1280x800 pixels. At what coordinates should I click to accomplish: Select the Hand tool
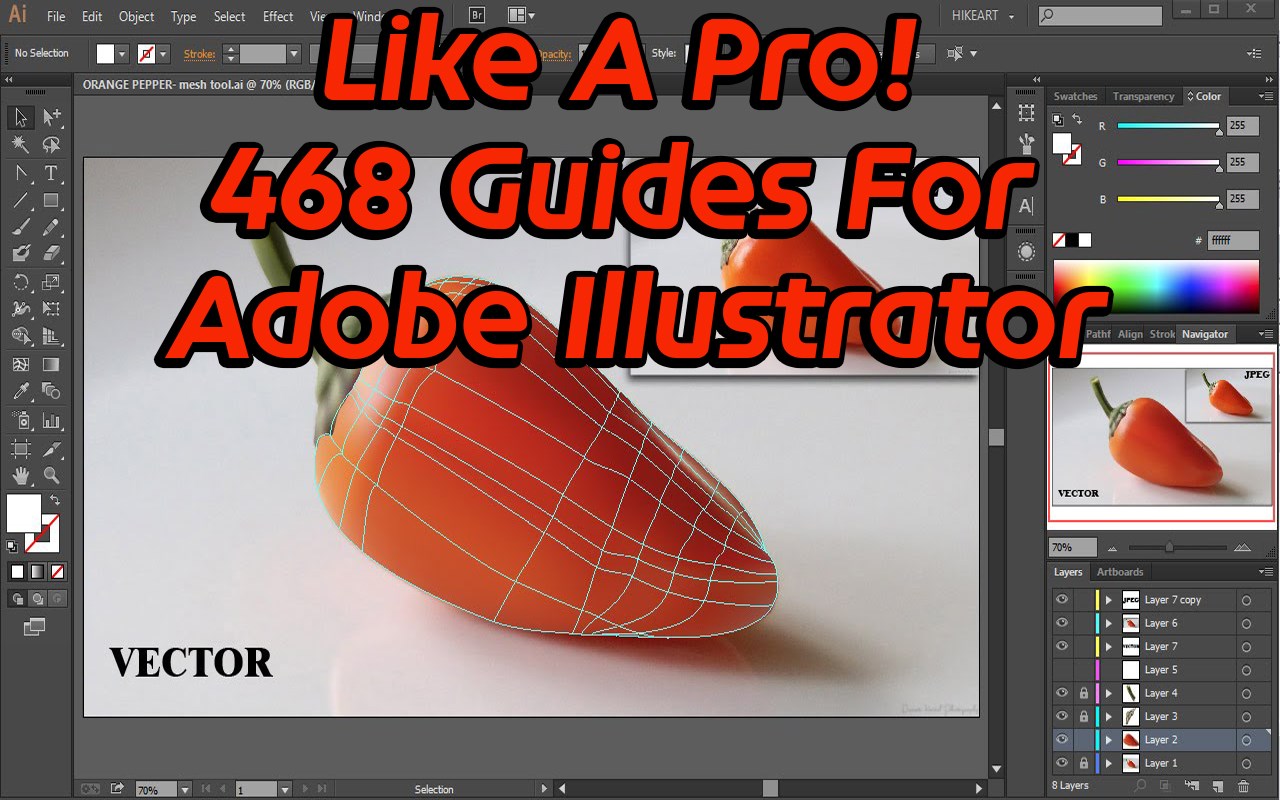point(21,475)
